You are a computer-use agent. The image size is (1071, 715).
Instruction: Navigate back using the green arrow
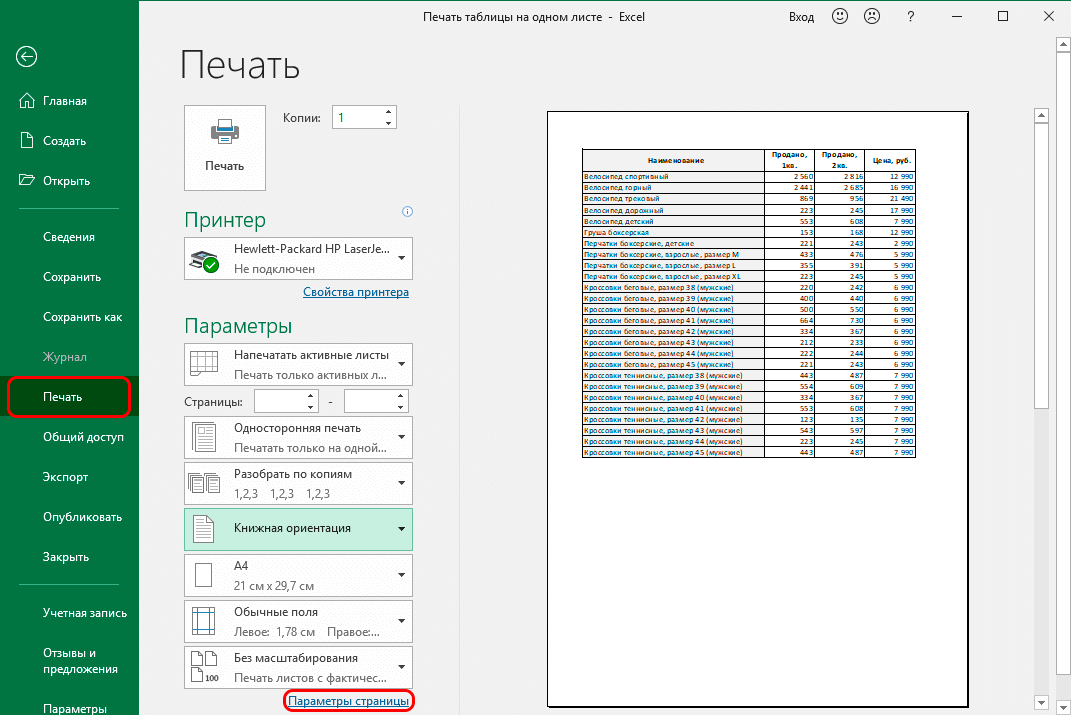(x=26, y=57)
